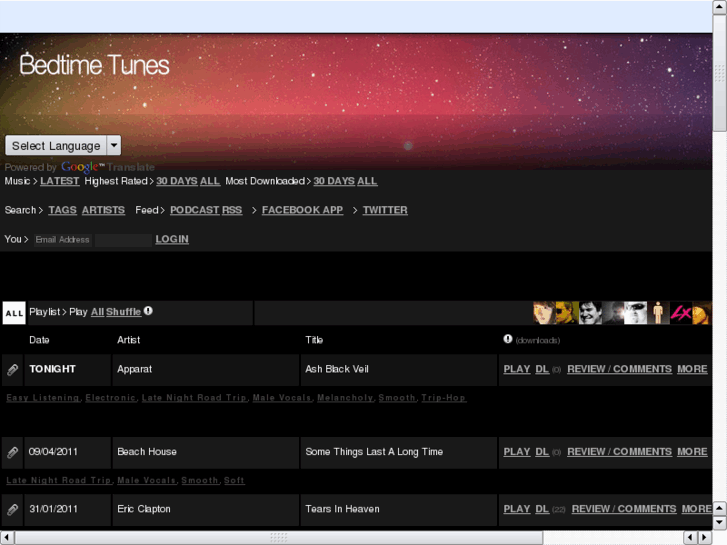Click the TONIGHT date cell

click(x=67, y=370)
